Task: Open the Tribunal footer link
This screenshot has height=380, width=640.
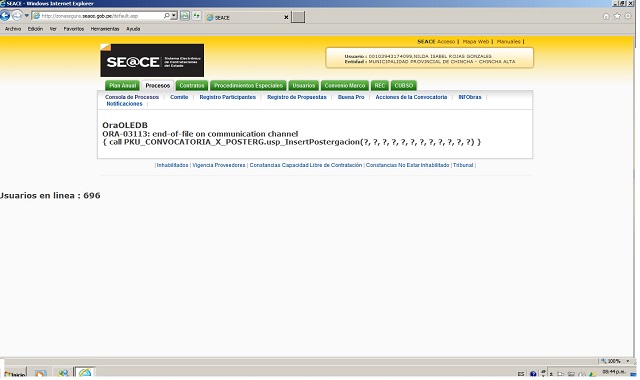Action: [463, 165]
